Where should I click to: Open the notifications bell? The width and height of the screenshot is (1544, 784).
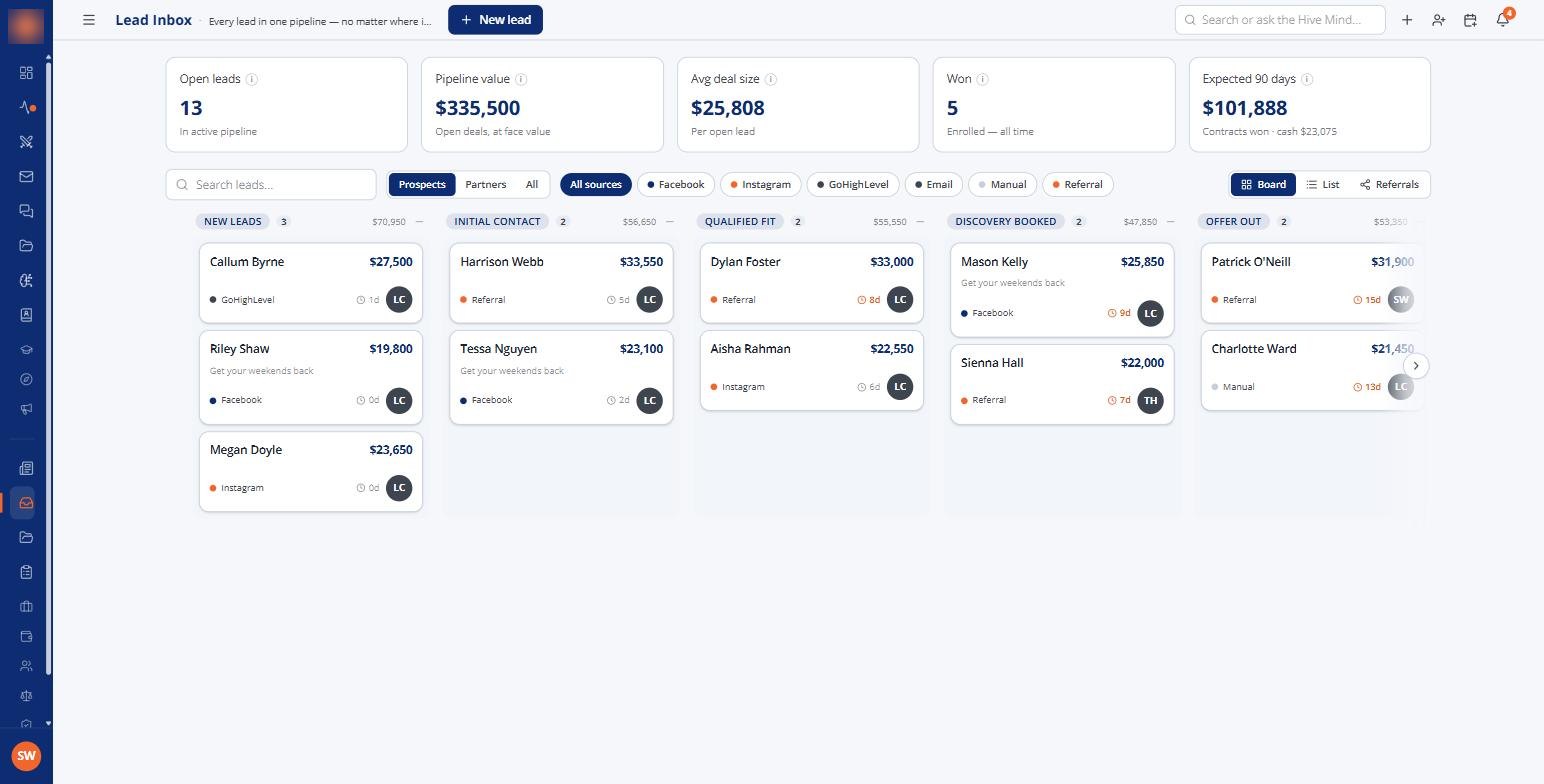pos(1502,20)
